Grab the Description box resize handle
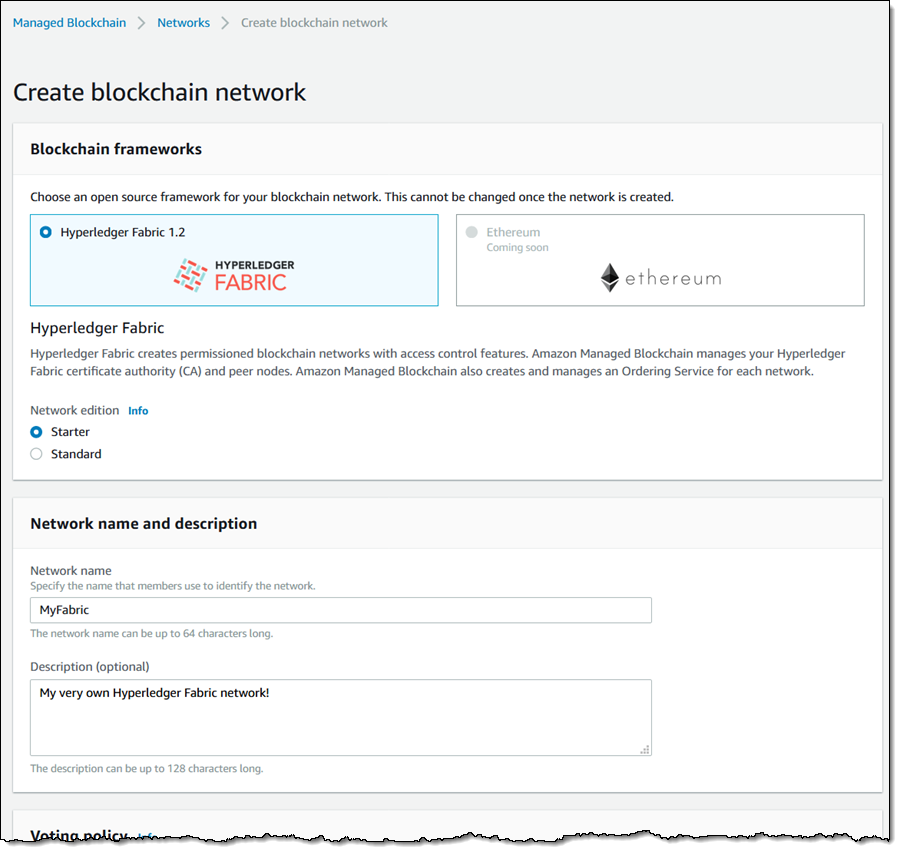Viewport: 900px width, 852px height. [645, 749]
